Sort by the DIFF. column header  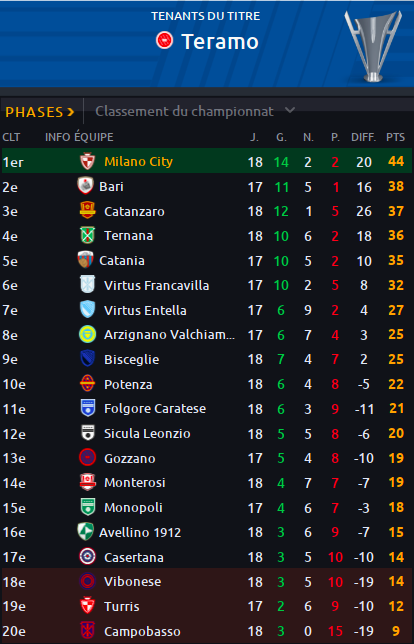click(x=363, y=137)
